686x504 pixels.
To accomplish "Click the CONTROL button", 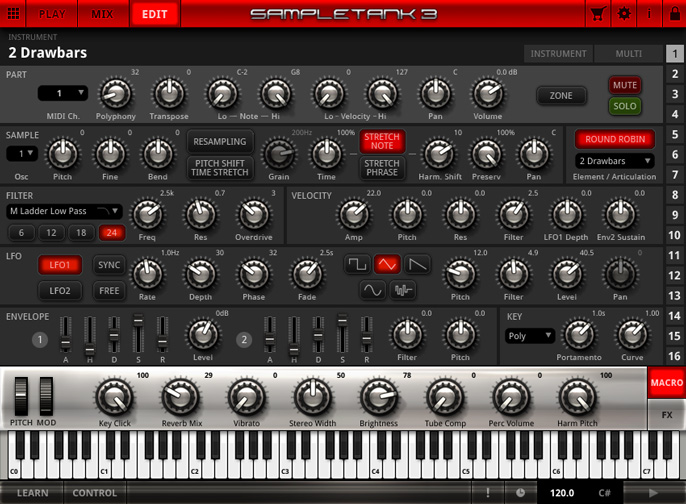I will tap(94, 493).
